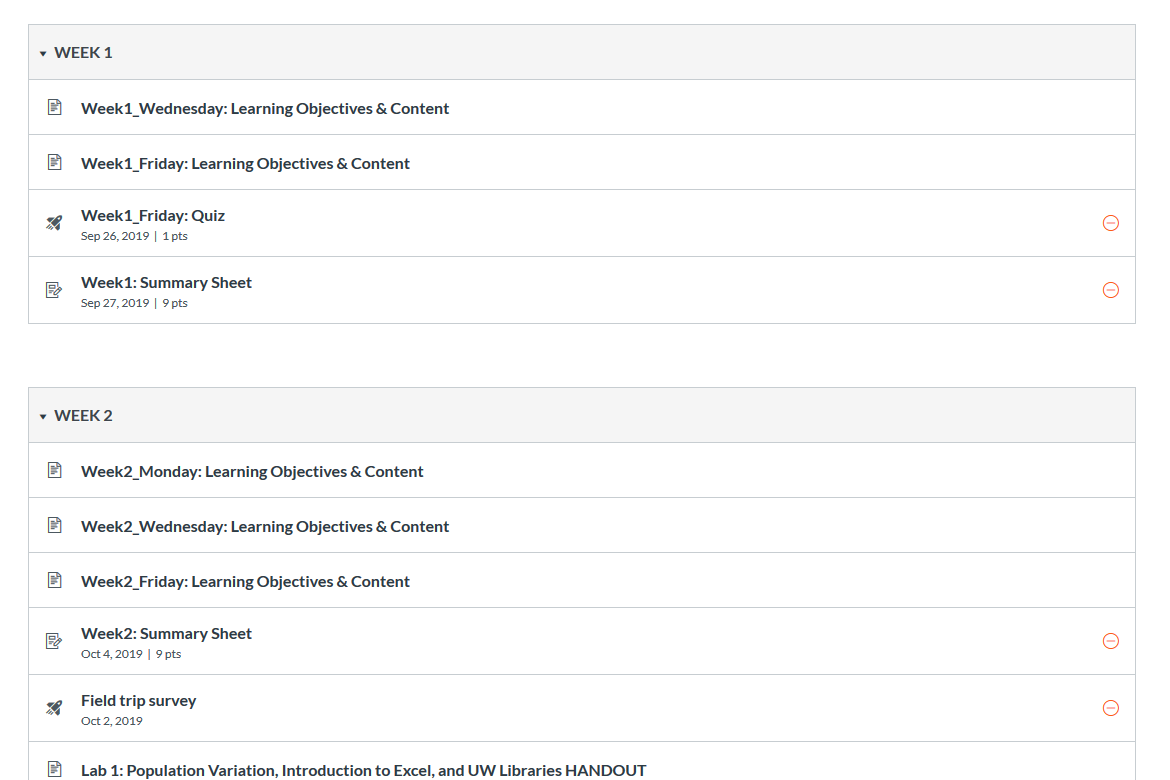
Task: Click rocket quiz icon beside Field trip survey
Action: (x=54, y=708)
